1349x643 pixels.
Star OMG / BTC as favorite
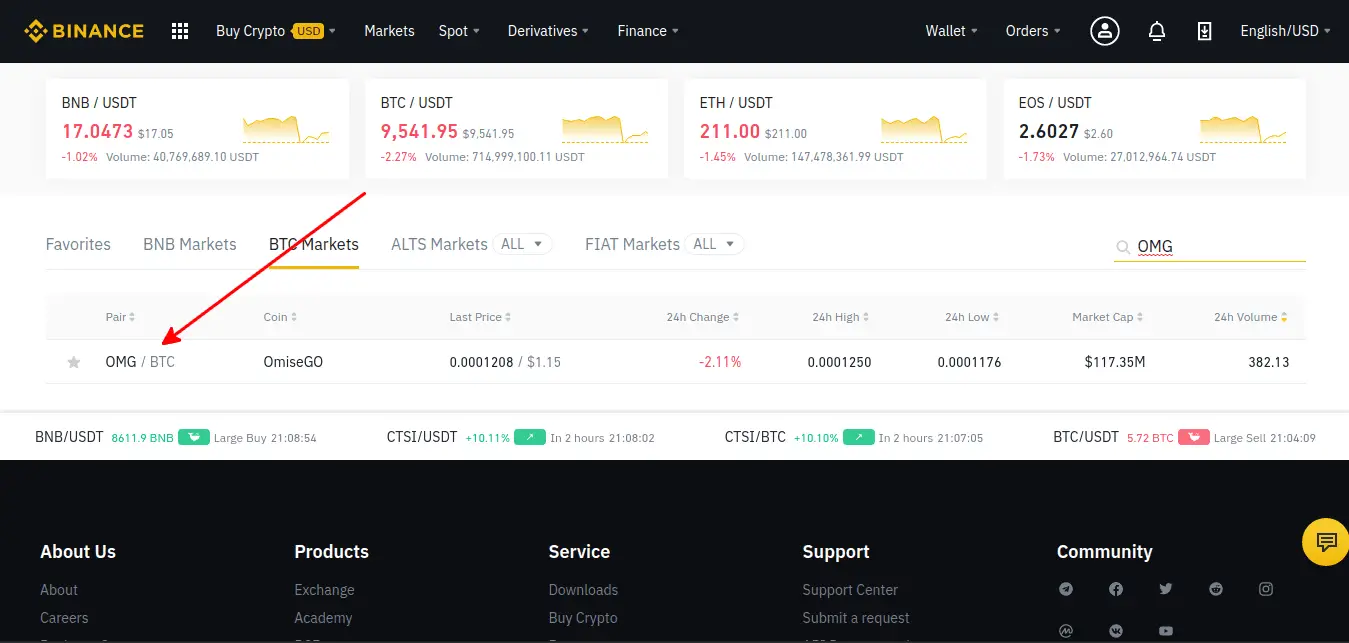point(73,362)
